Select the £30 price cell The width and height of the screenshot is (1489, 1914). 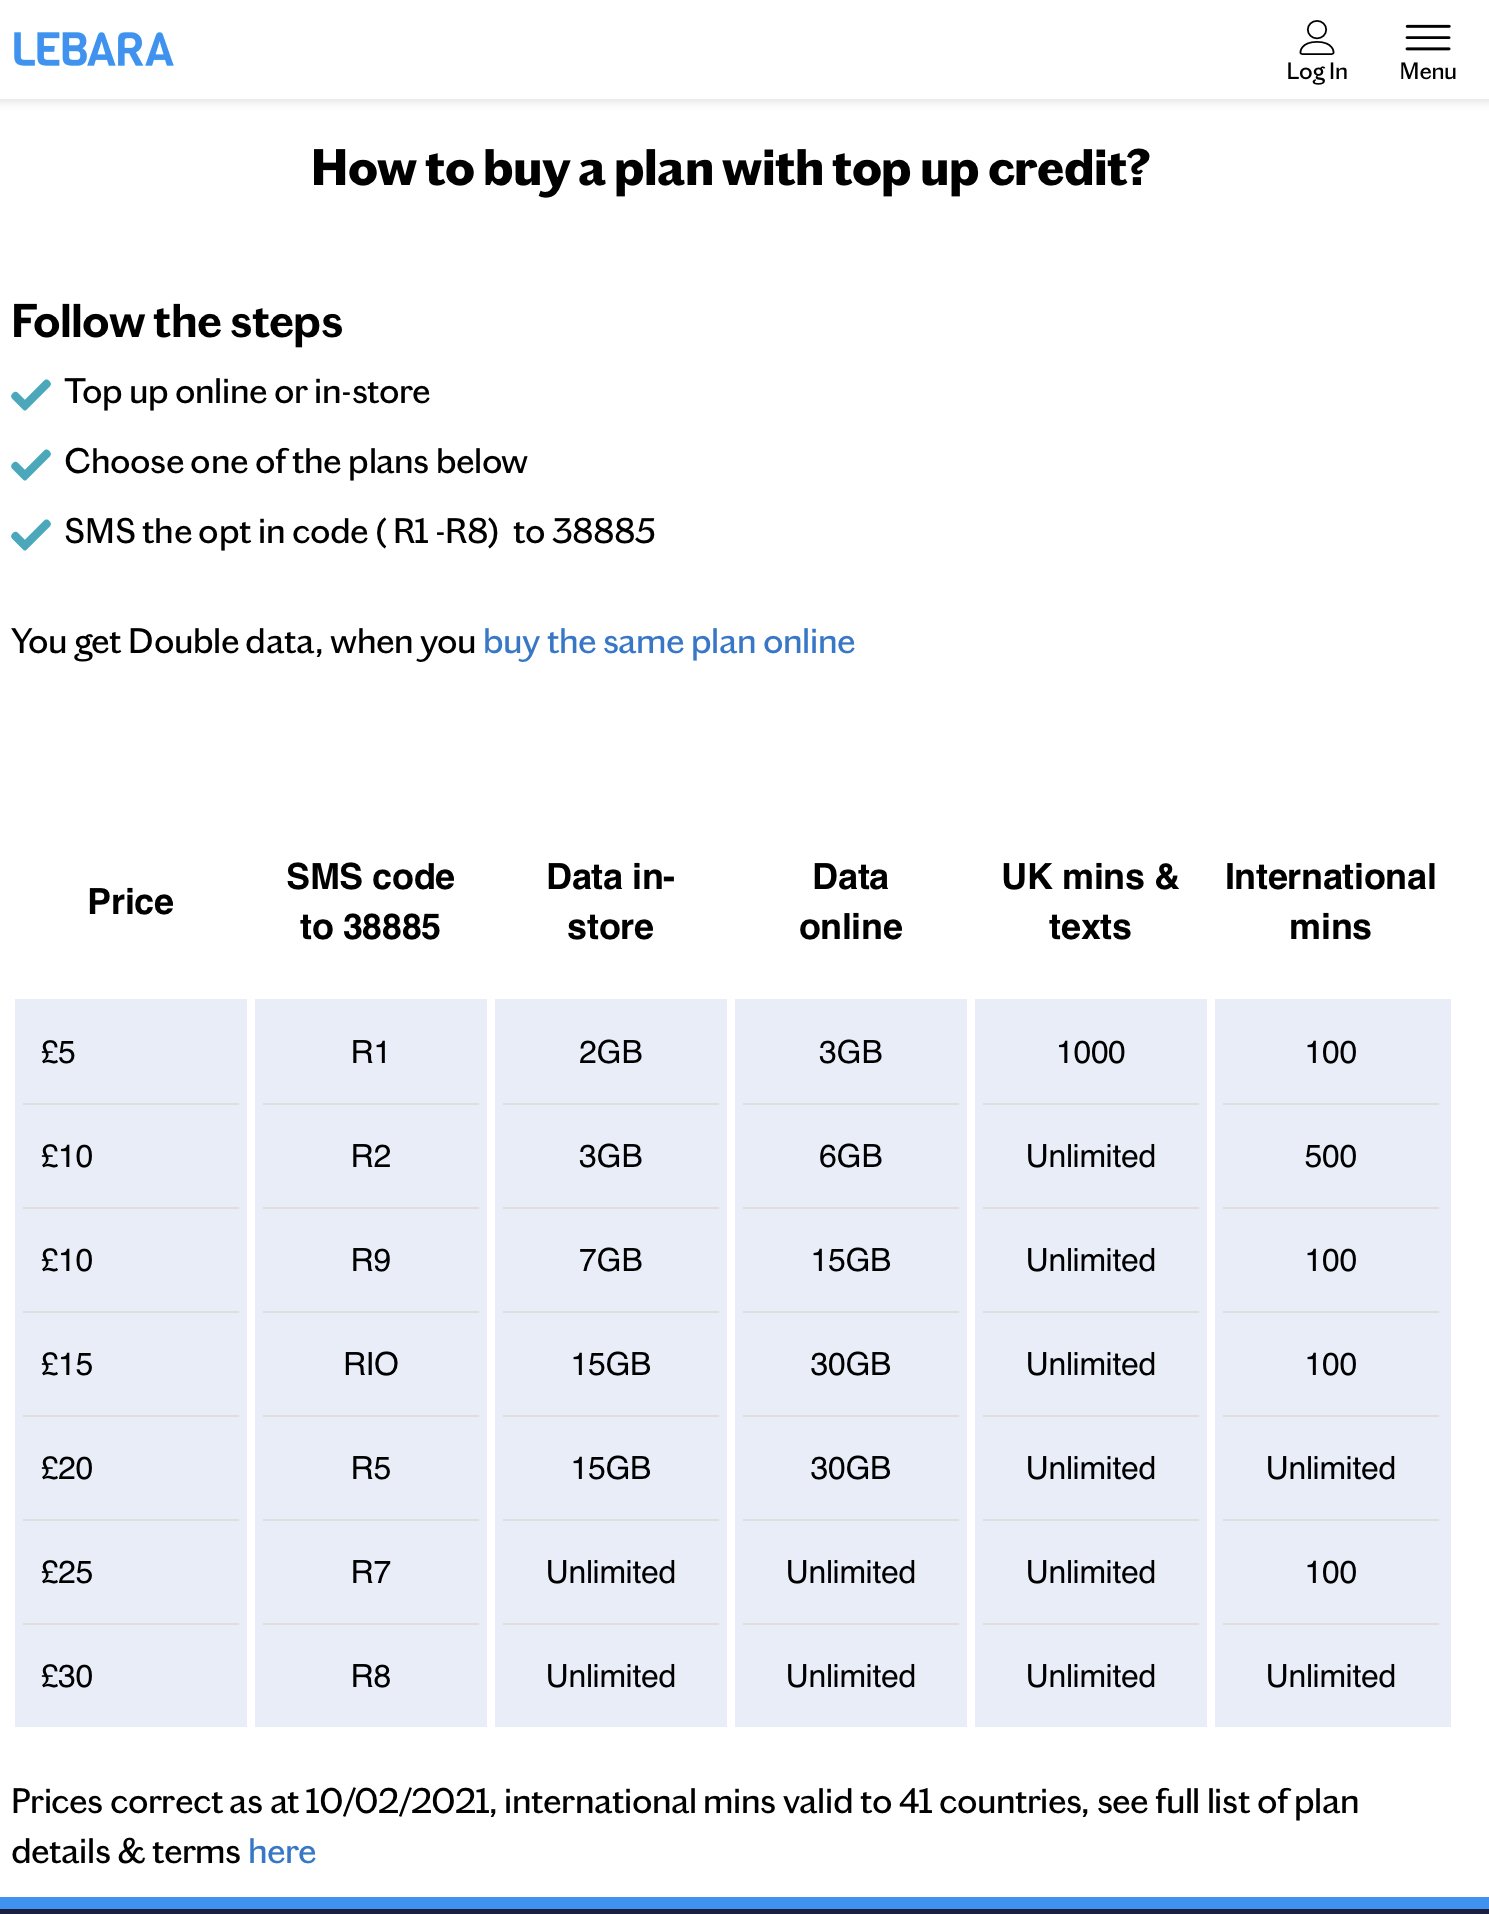click(x=131, y=1676)
